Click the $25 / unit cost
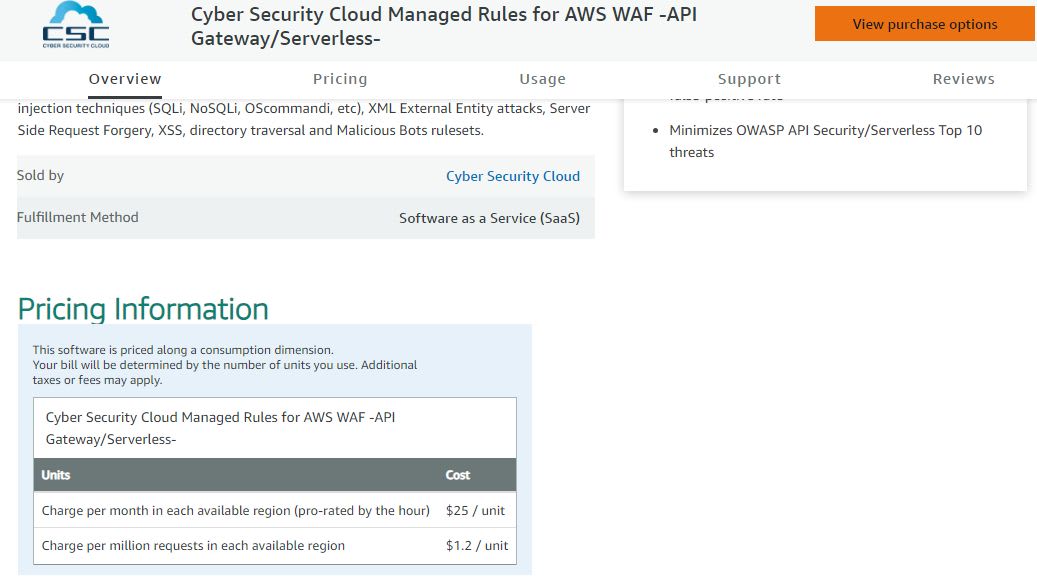Screen dimensions: 1037x578 point(475,511)
